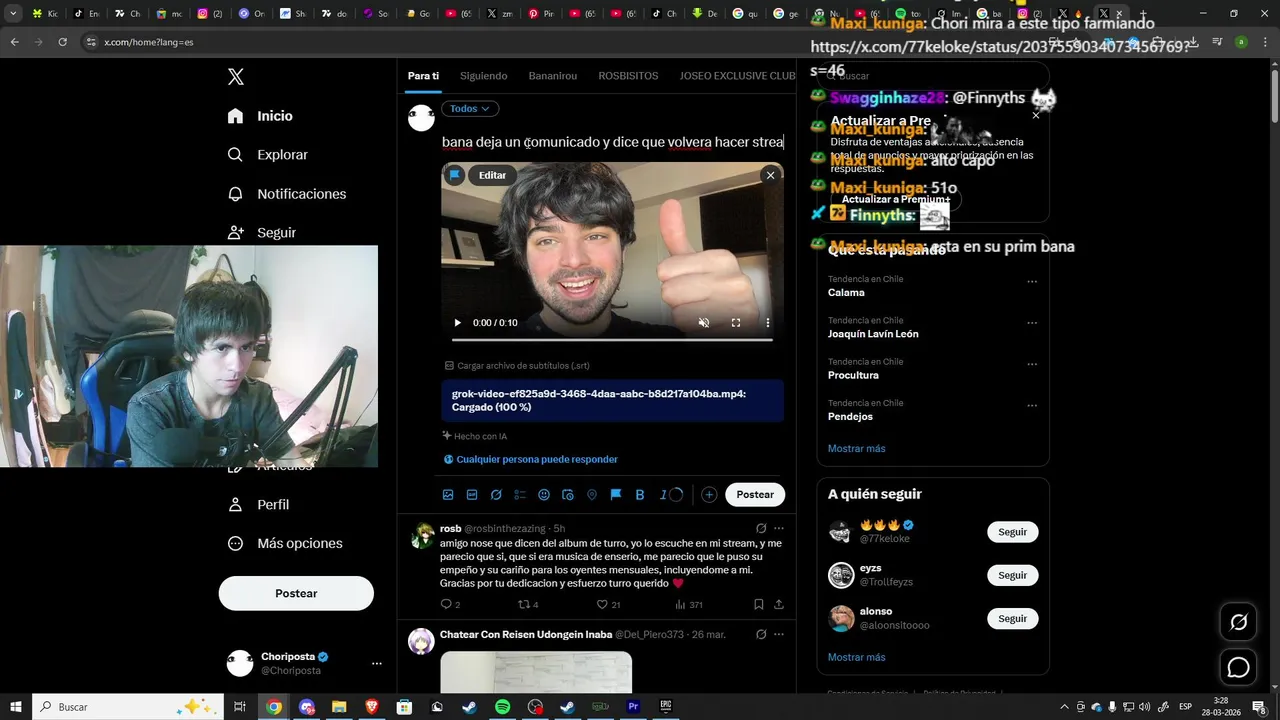The width and height of the screenshot is (1280, 720).
Task: Click Cargar archivo de subtítulos (.srt)
Action: pyautogui.click(x=517, y=366)
